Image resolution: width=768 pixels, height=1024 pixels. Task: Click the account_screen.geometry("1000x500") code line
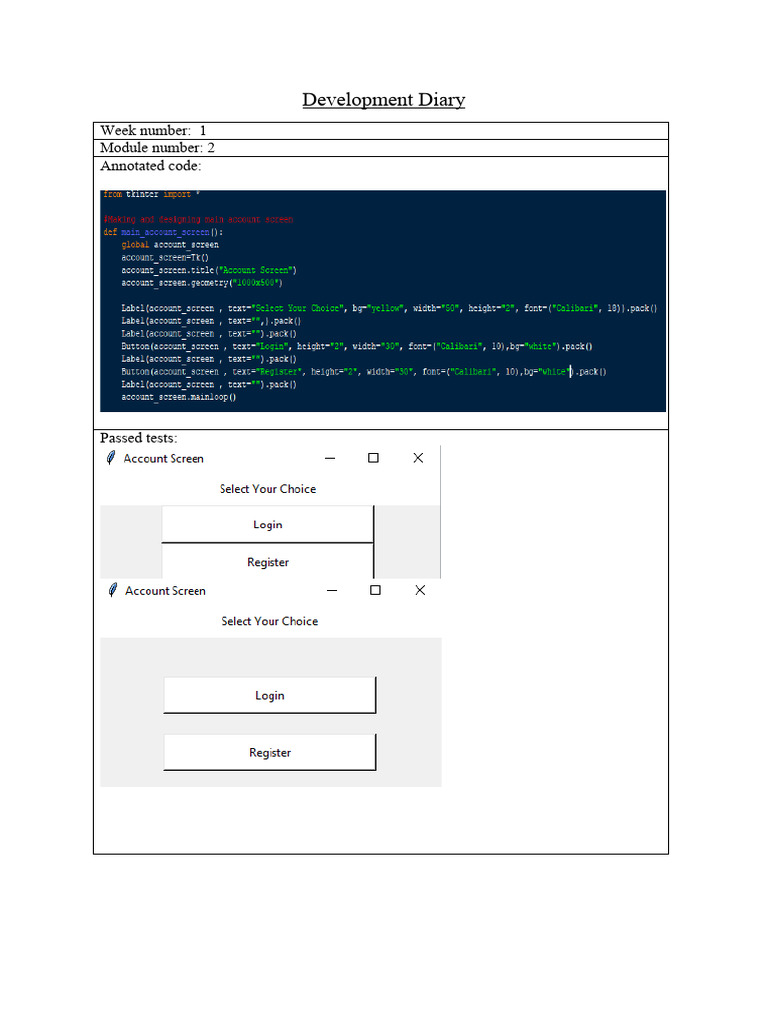[202, 283]
